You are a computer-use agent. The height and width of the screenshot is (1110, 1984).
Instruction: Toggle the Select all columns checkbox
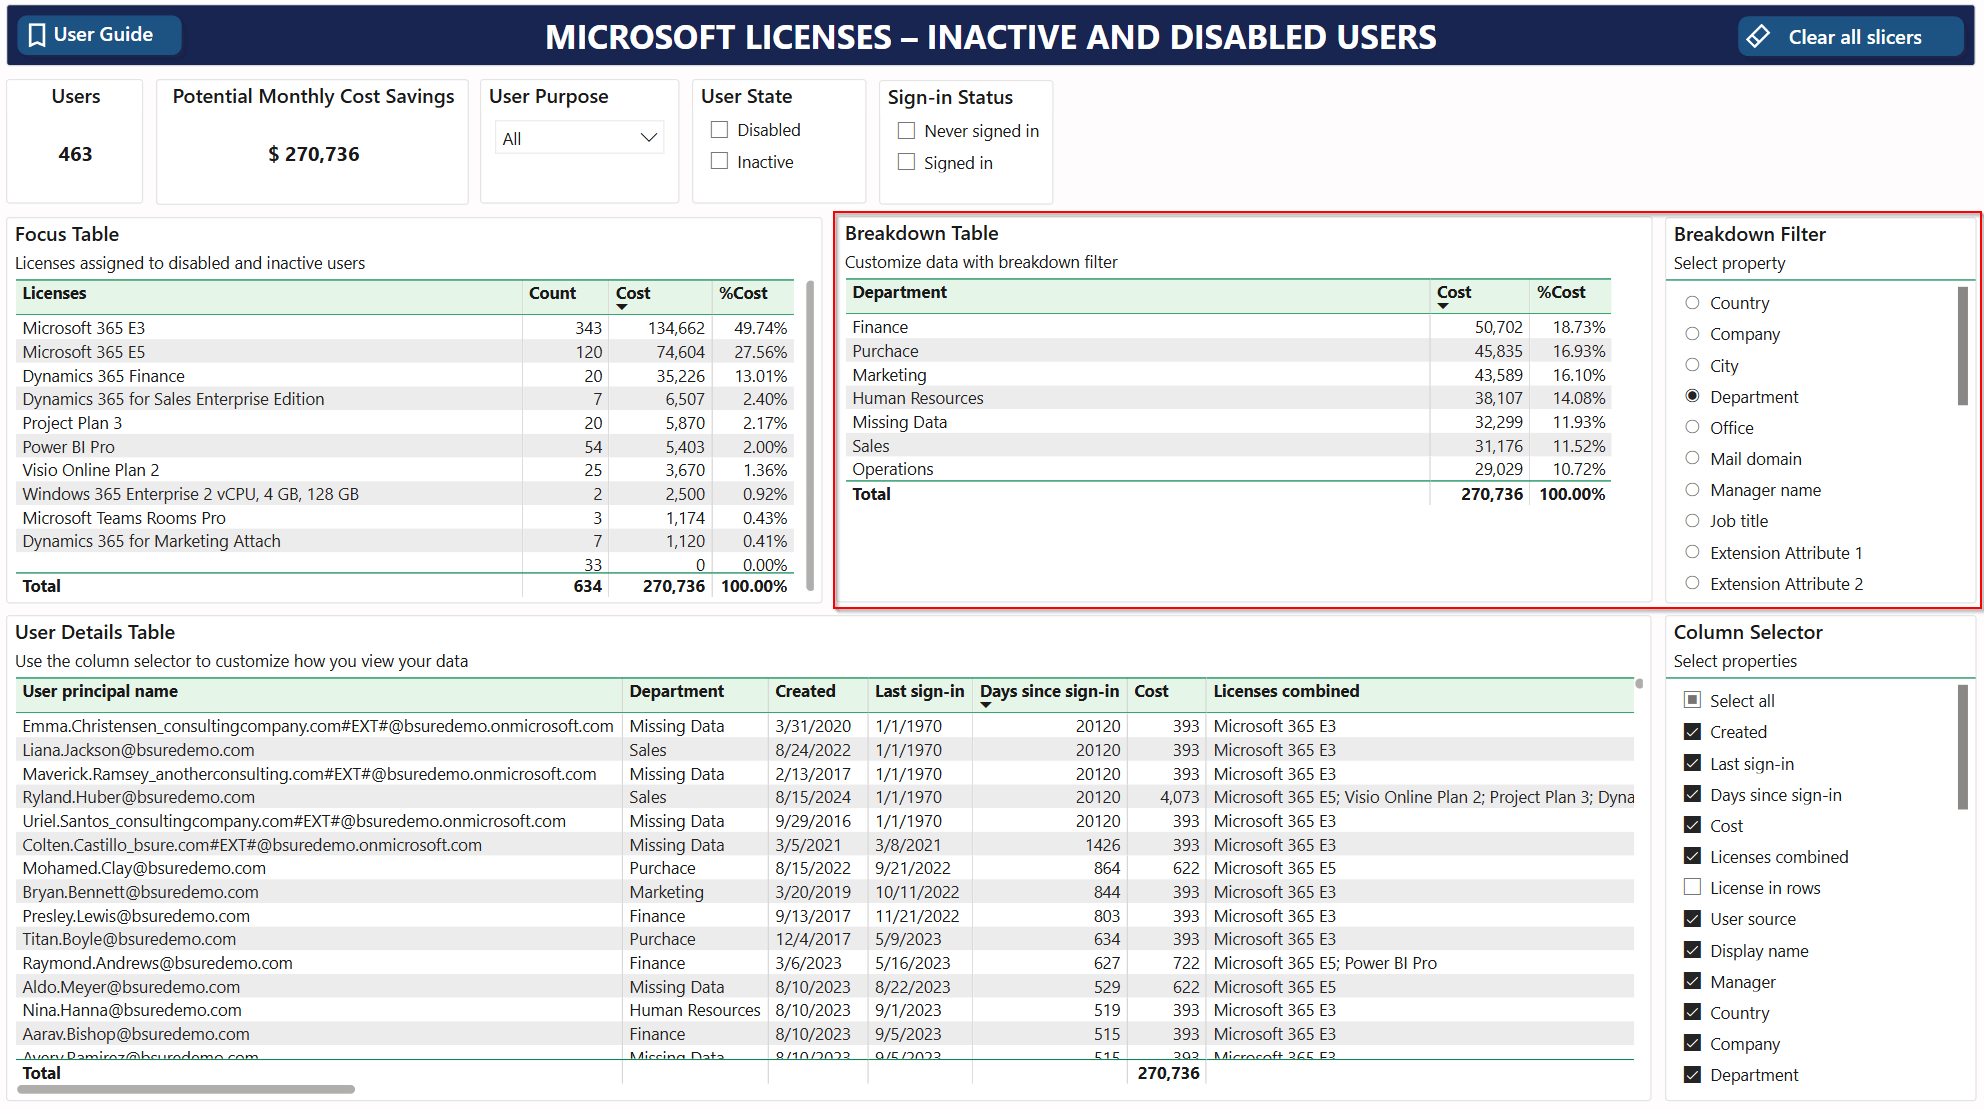[x=1692, y=700]
